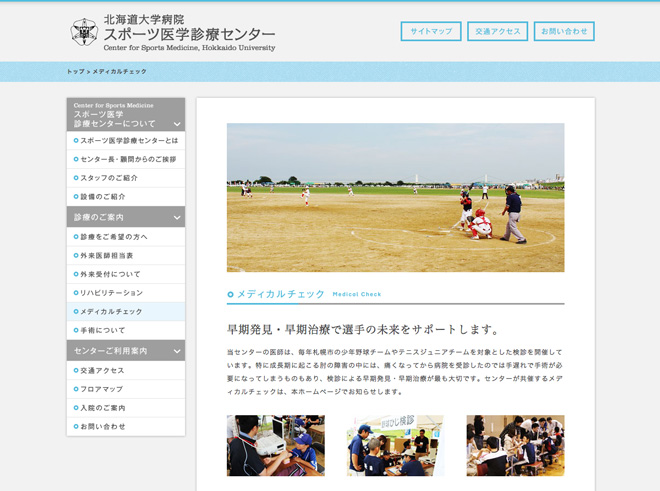660x491 pixels.
Task: Click circle icon beside メディカルチェック heading
Action: click(x=230, y=294)
